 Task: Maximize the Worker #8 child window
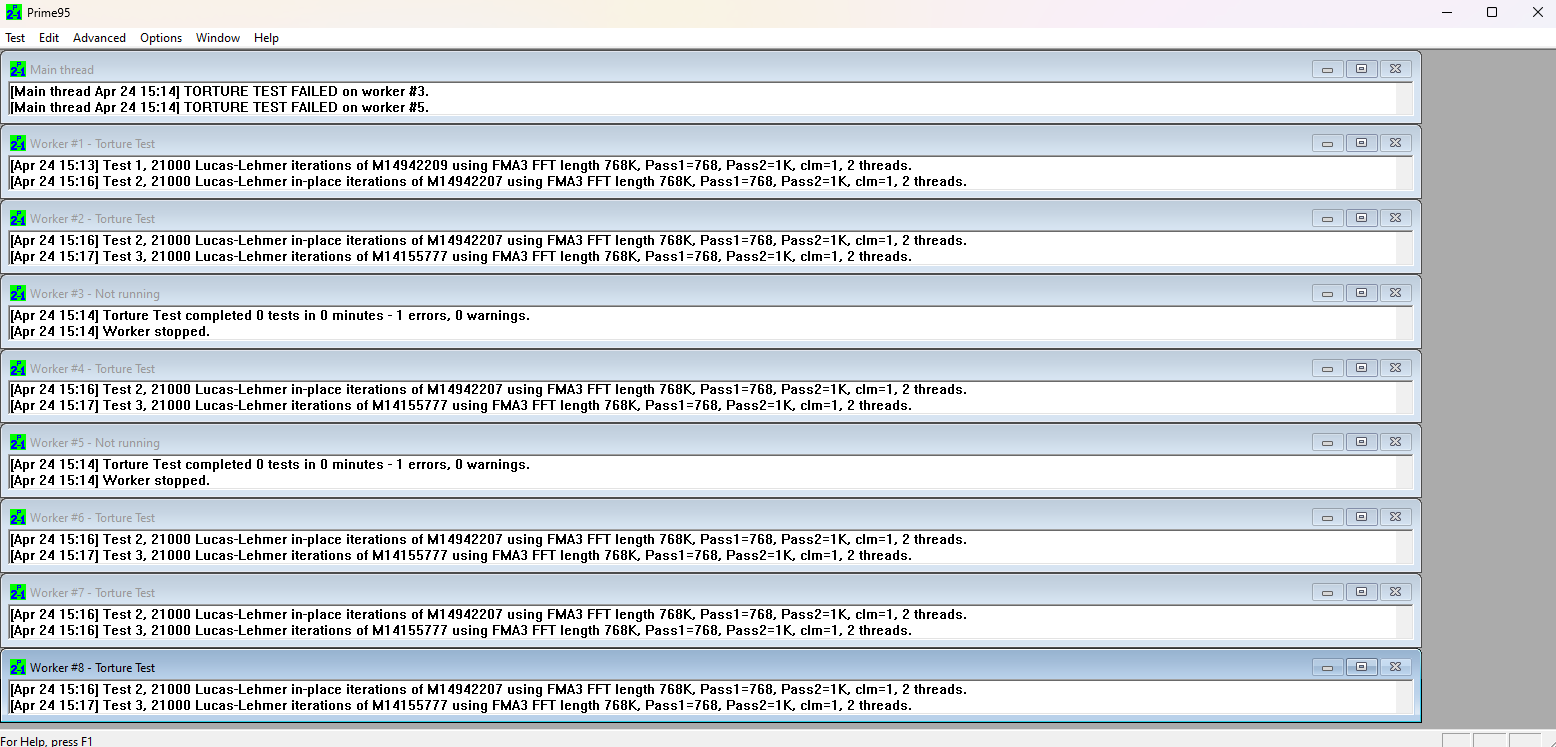[x=1361, y=667]
